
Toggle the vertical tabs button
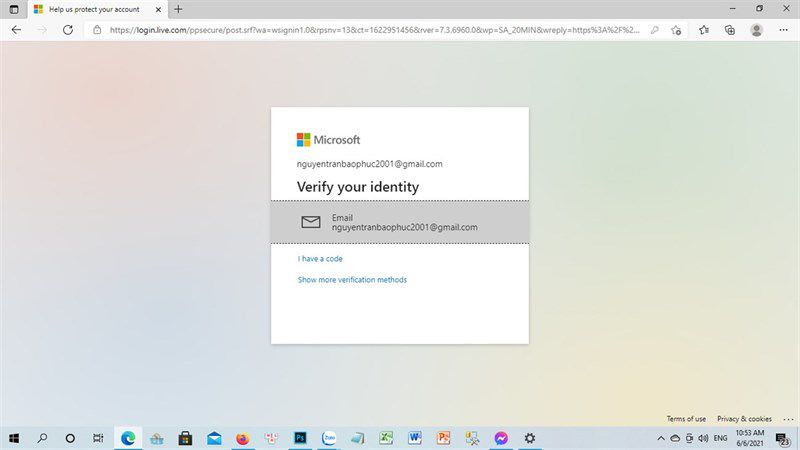click(x=14, y=9)
